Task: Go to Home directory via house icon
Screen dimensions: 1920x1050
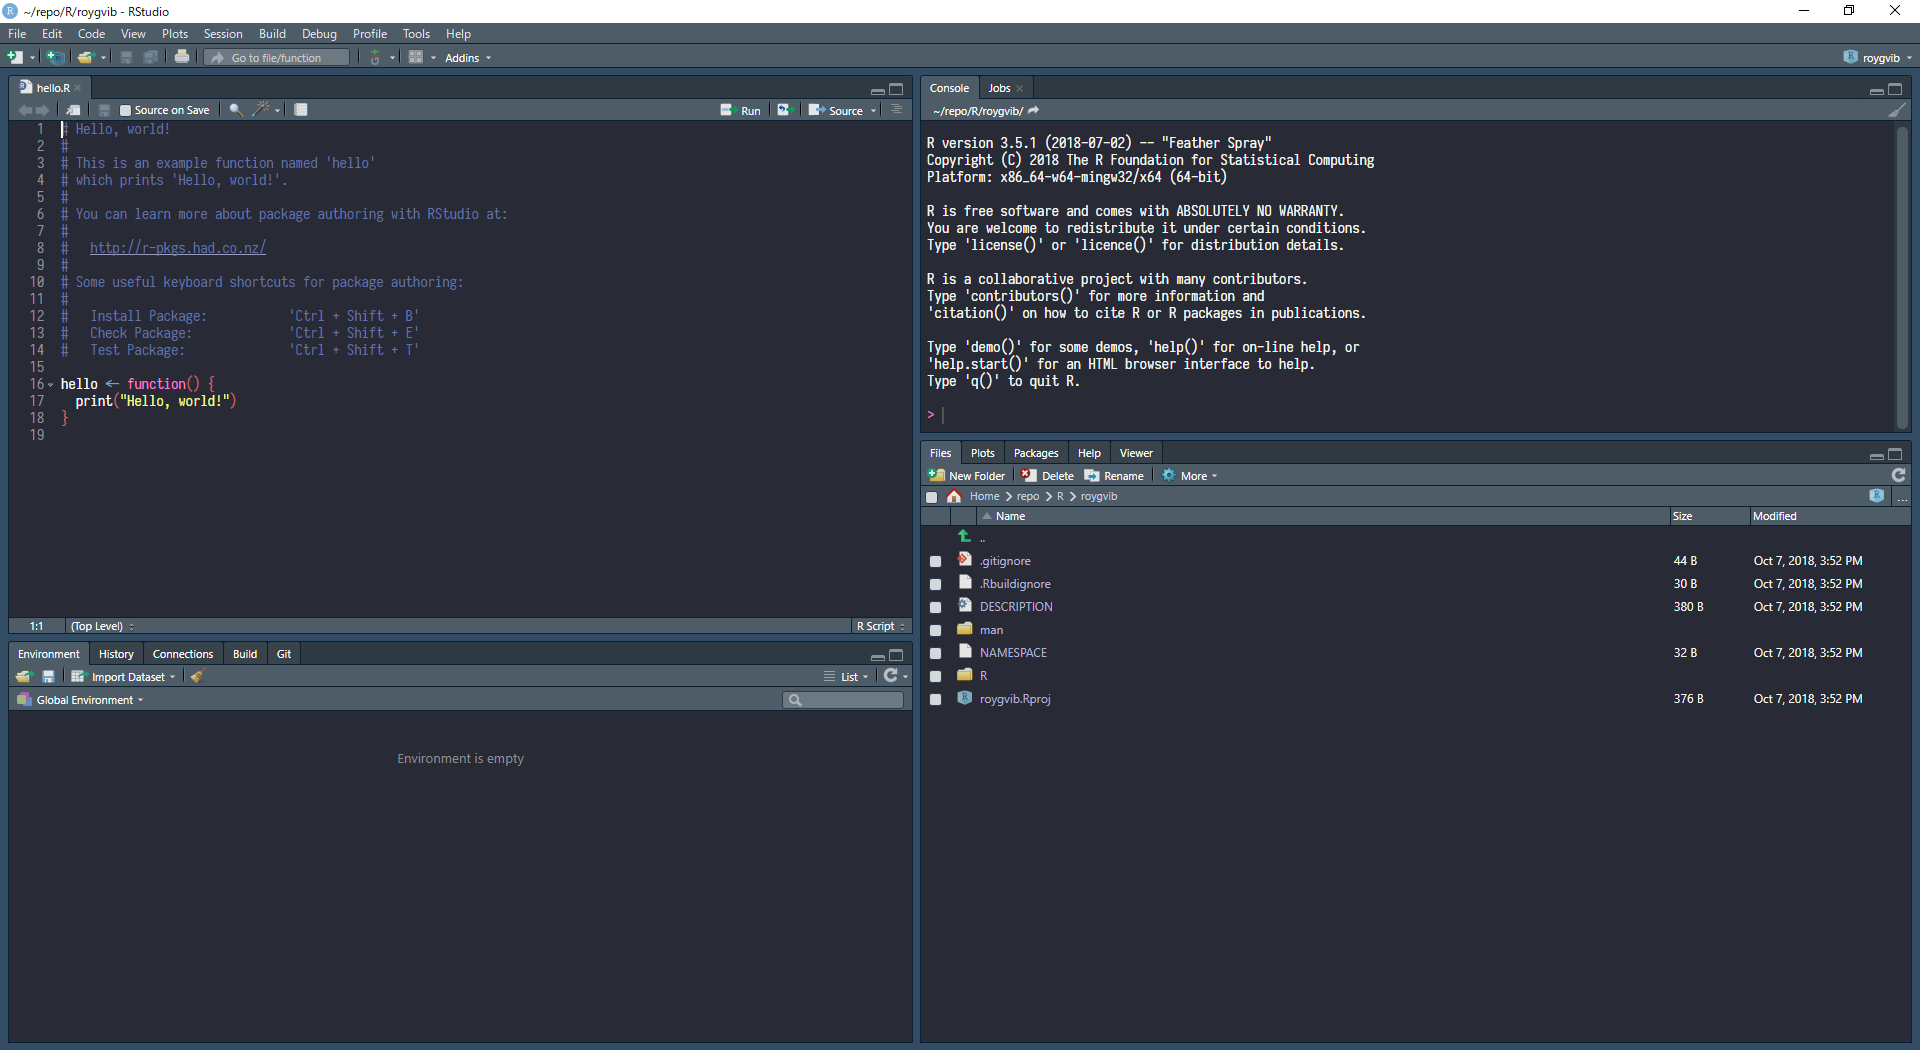Action: pyautogui.click(x=954, y=496)
